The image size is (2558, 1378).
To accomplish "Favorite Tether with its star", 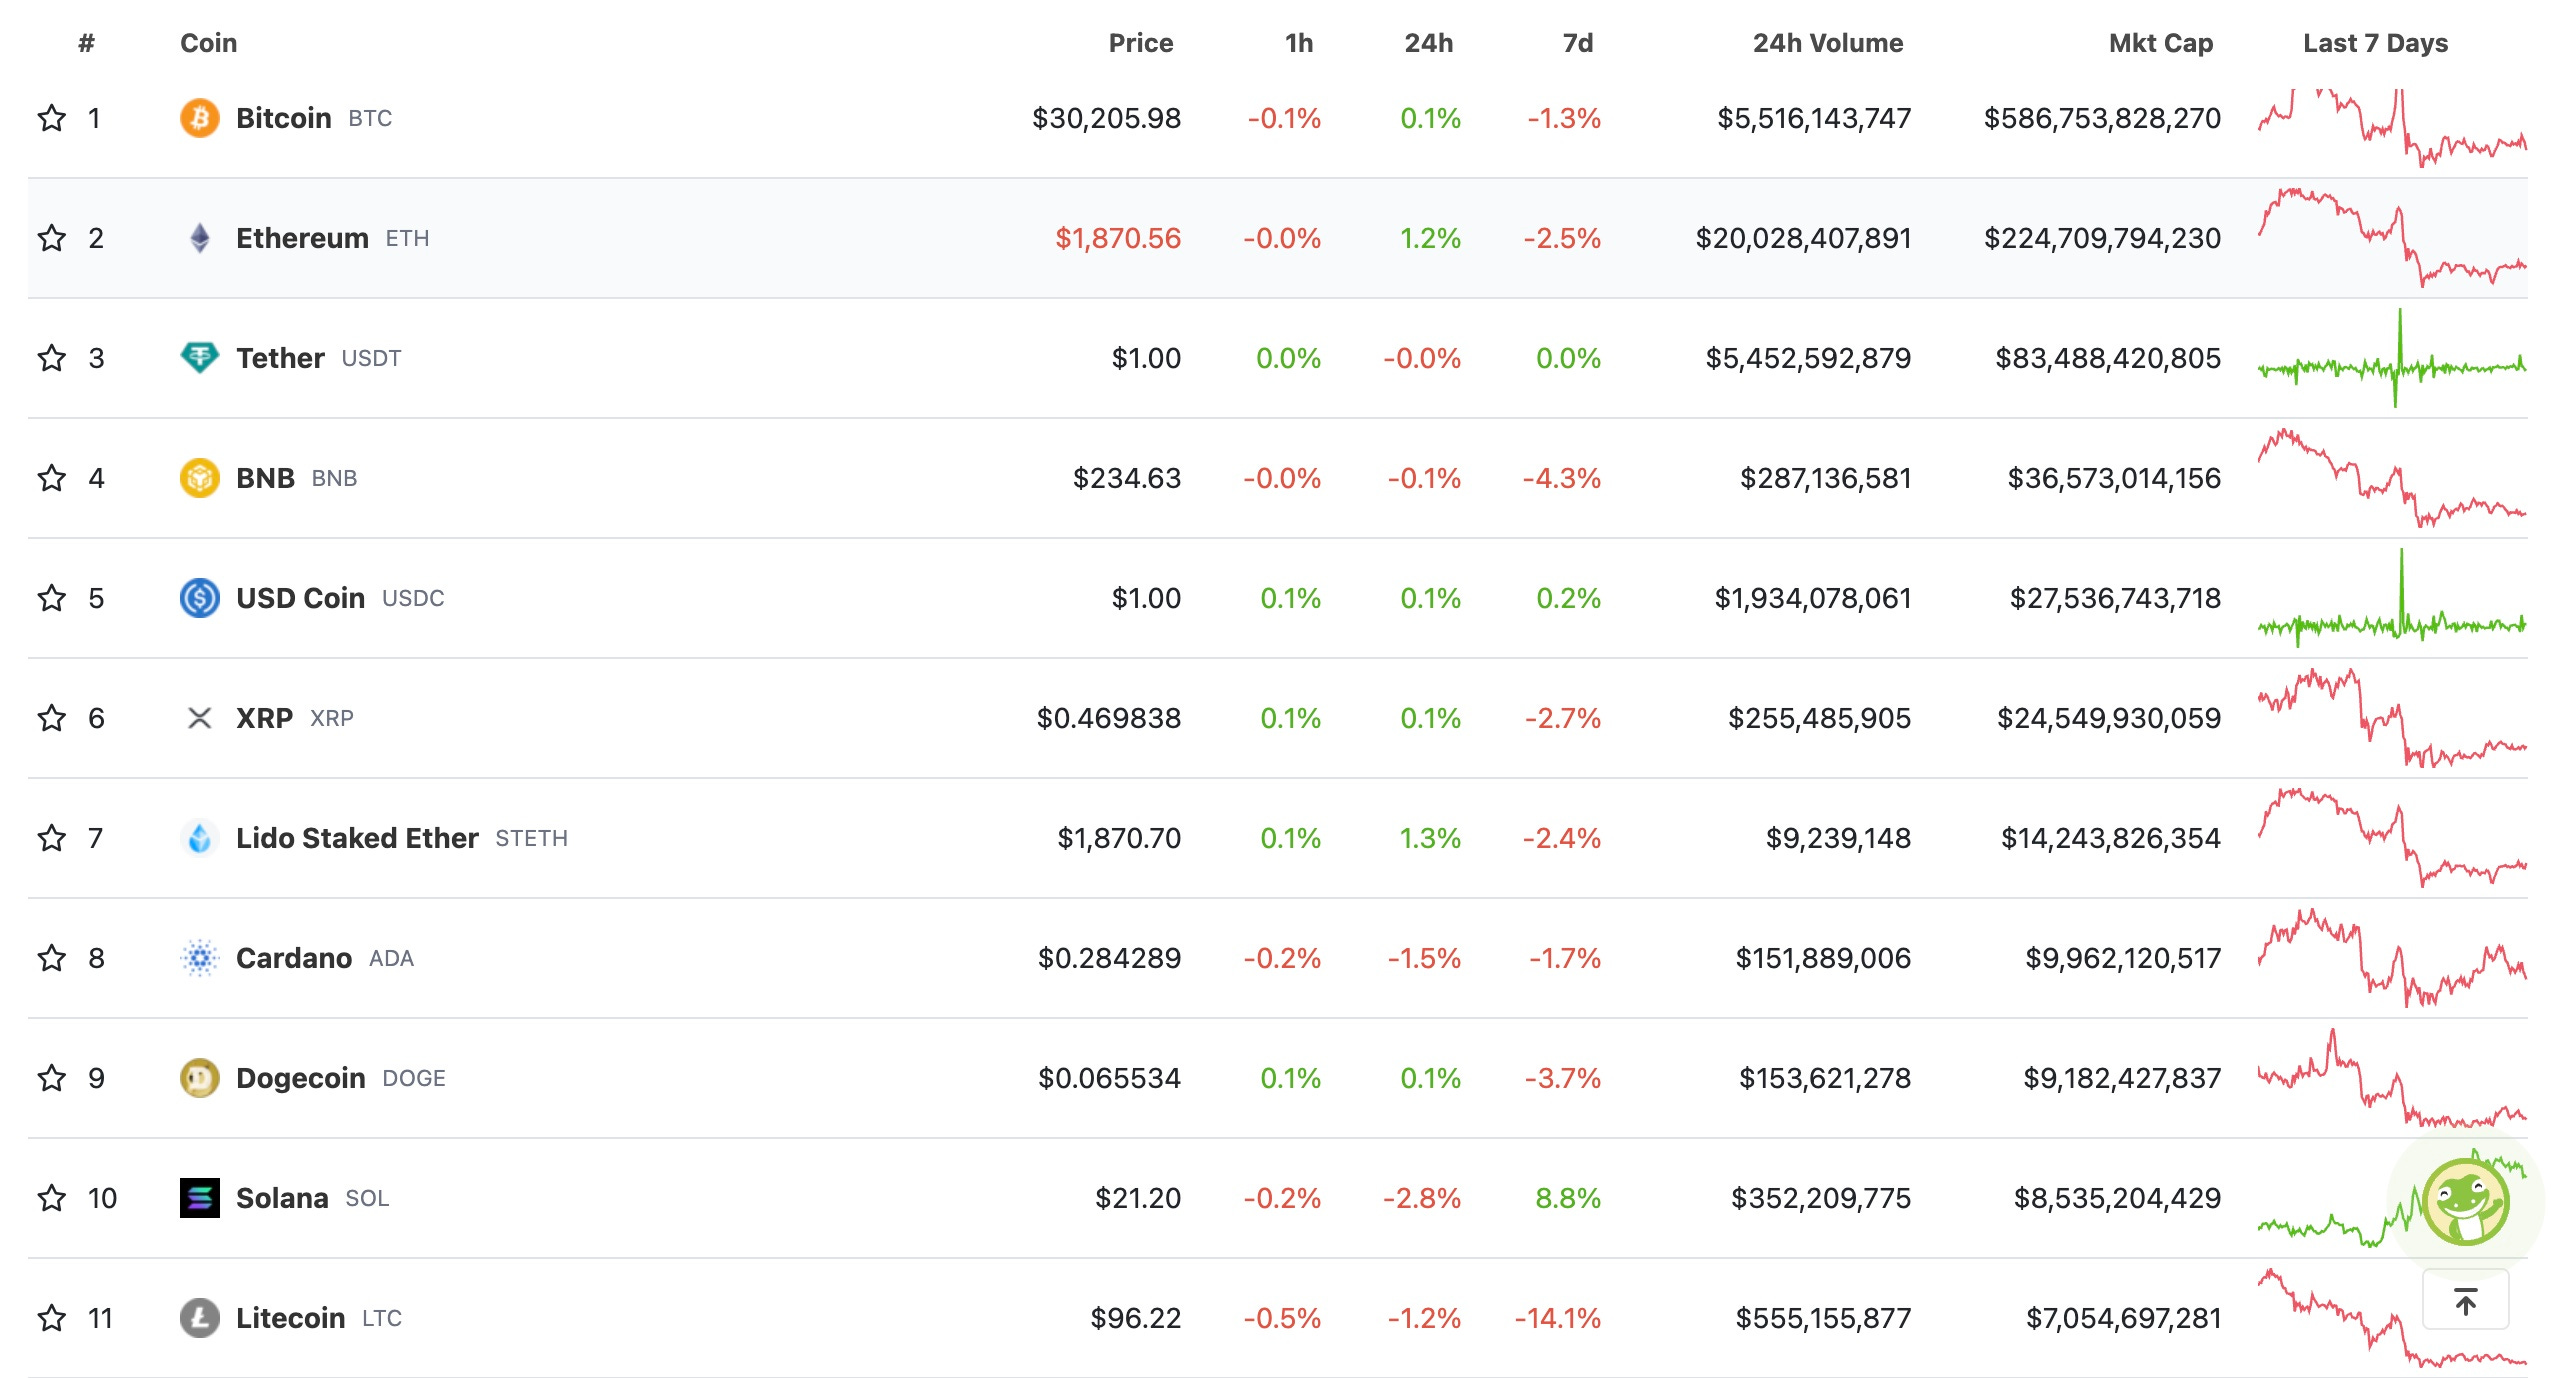I will click(x=52, y=358).
